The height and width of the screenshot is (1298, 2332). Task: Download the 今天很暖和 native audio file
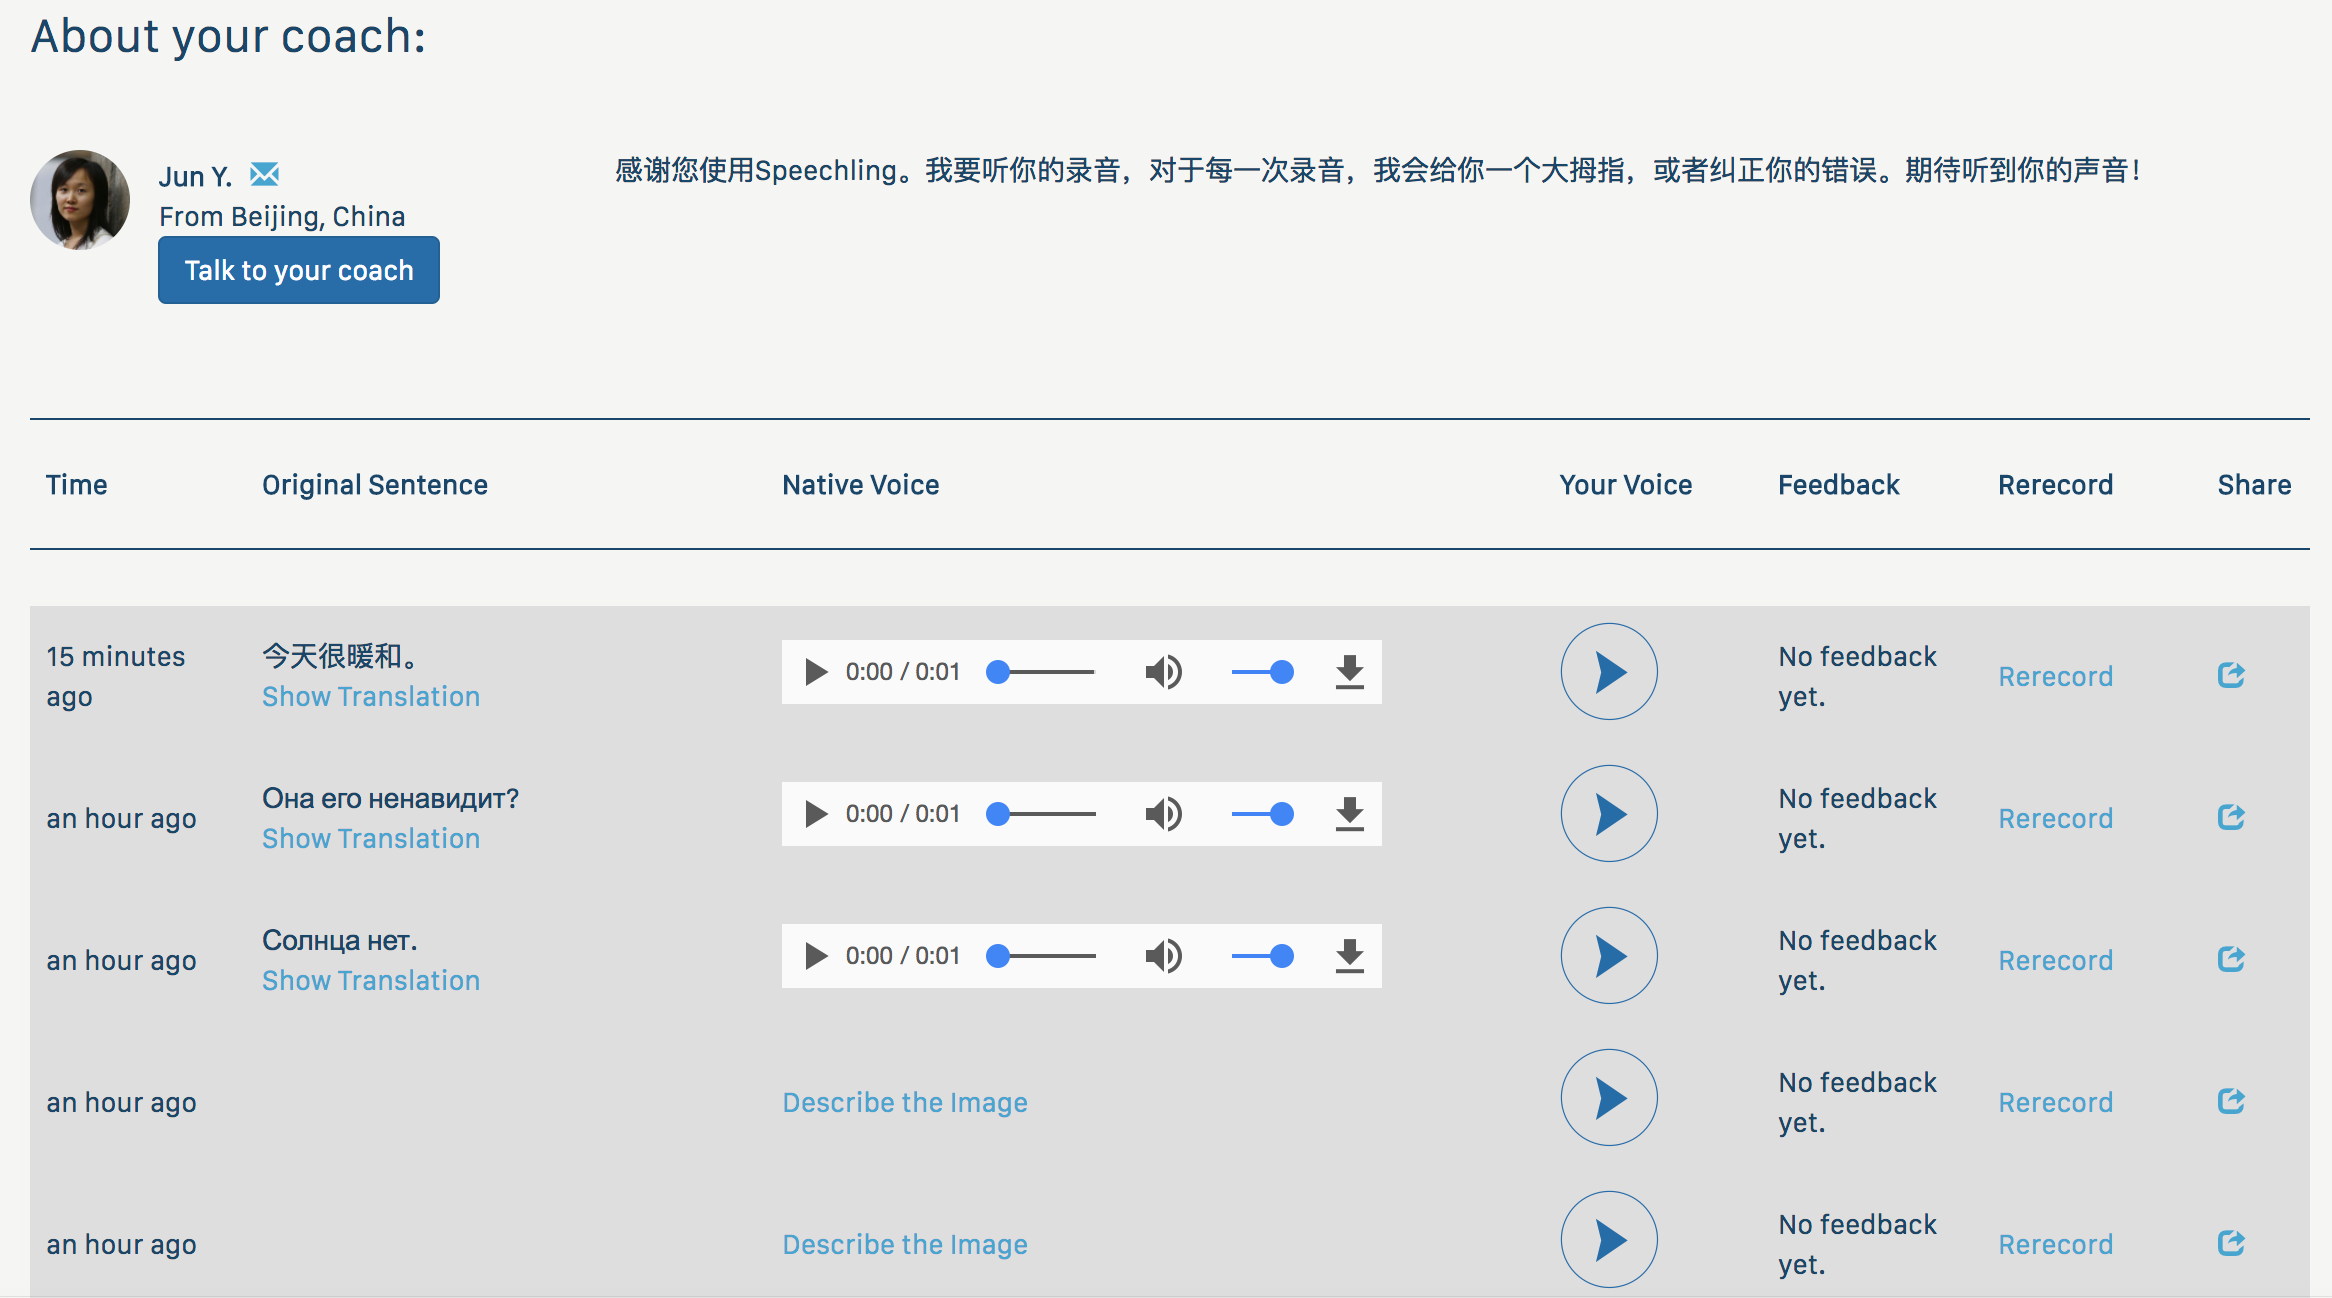1349,672
